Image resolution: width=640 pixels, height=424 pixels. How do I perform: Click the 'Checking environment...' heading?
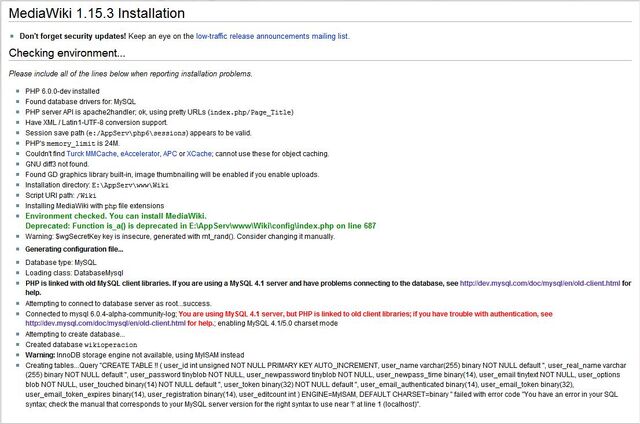(67, 53)
